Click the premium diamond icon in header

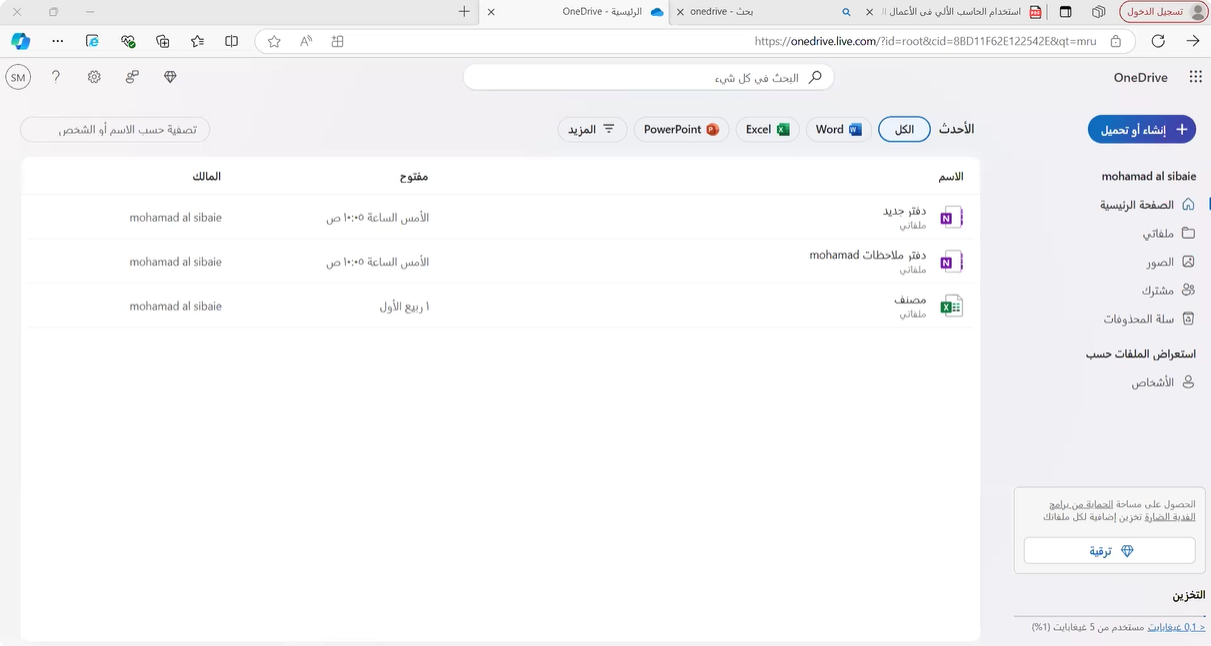tap(170, 77)
